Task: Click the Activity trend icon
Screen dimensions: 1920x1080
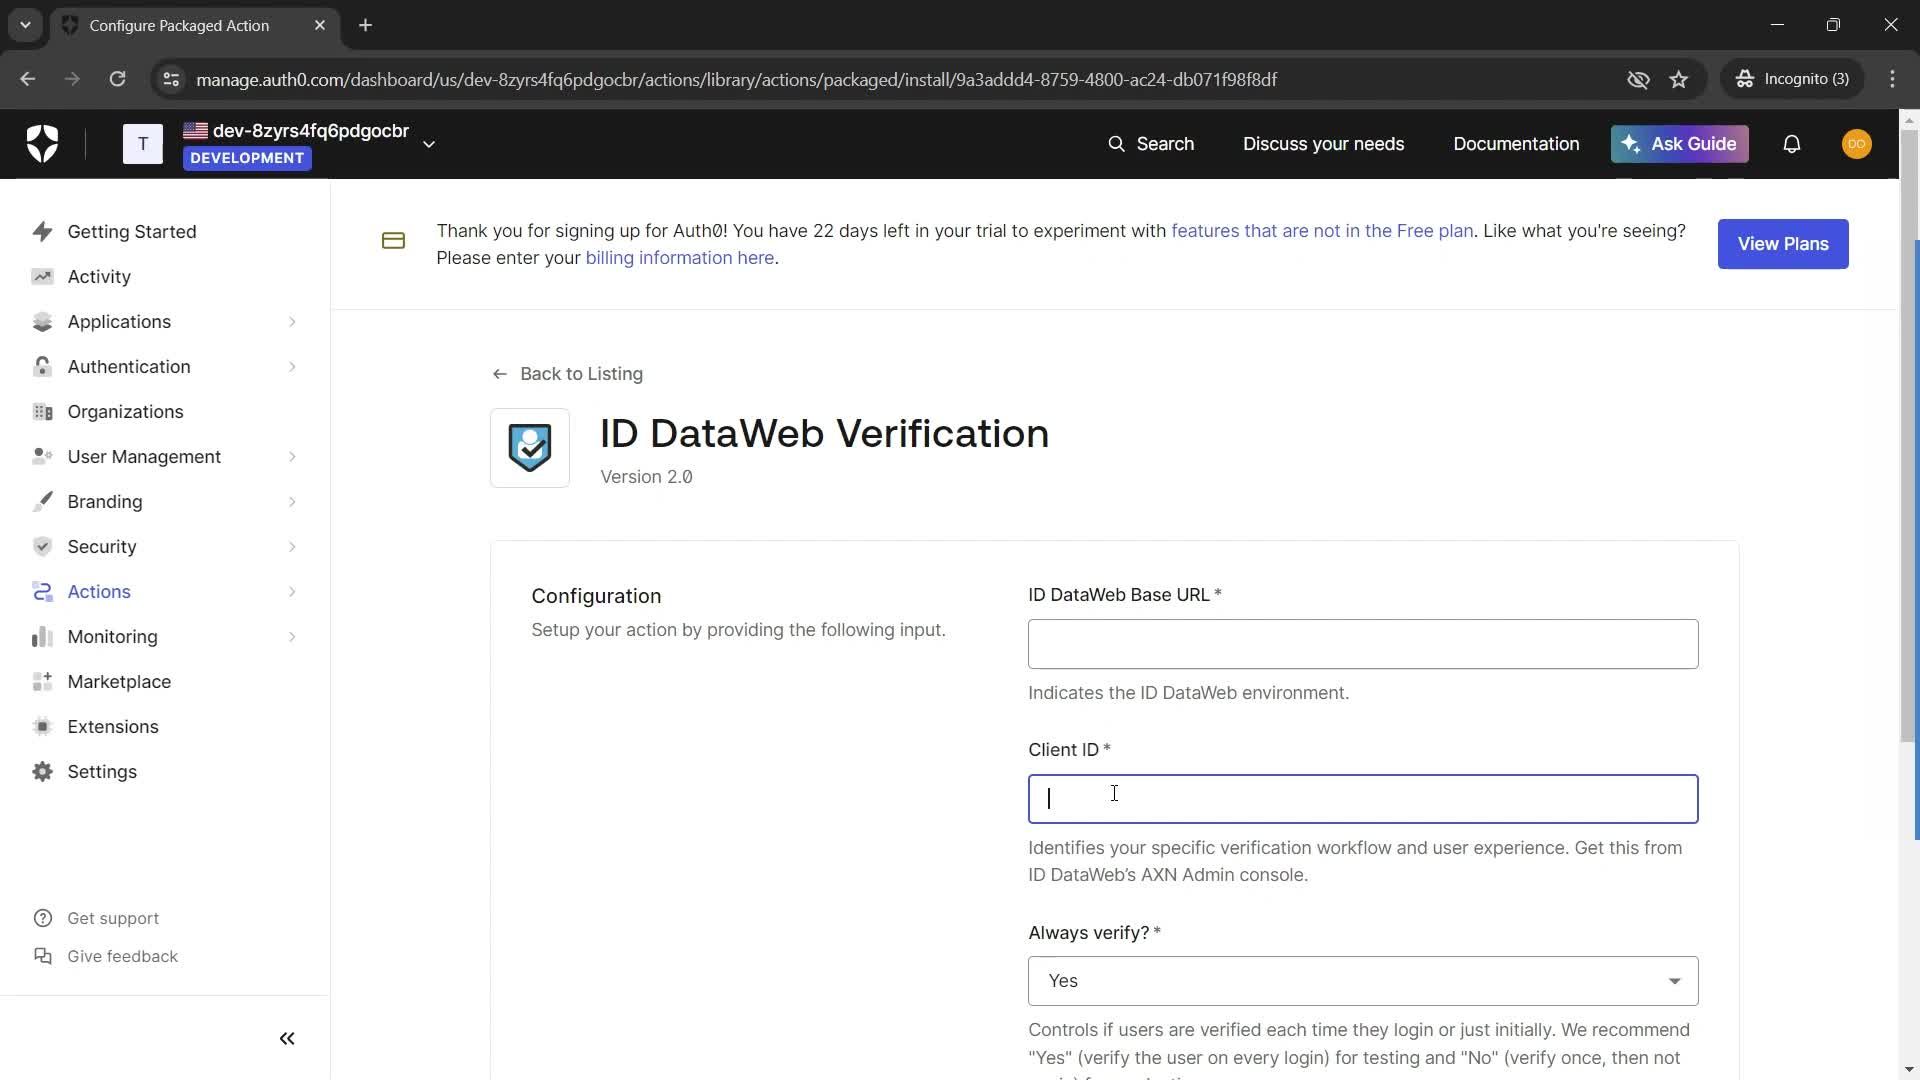Action: click(42, 277)
